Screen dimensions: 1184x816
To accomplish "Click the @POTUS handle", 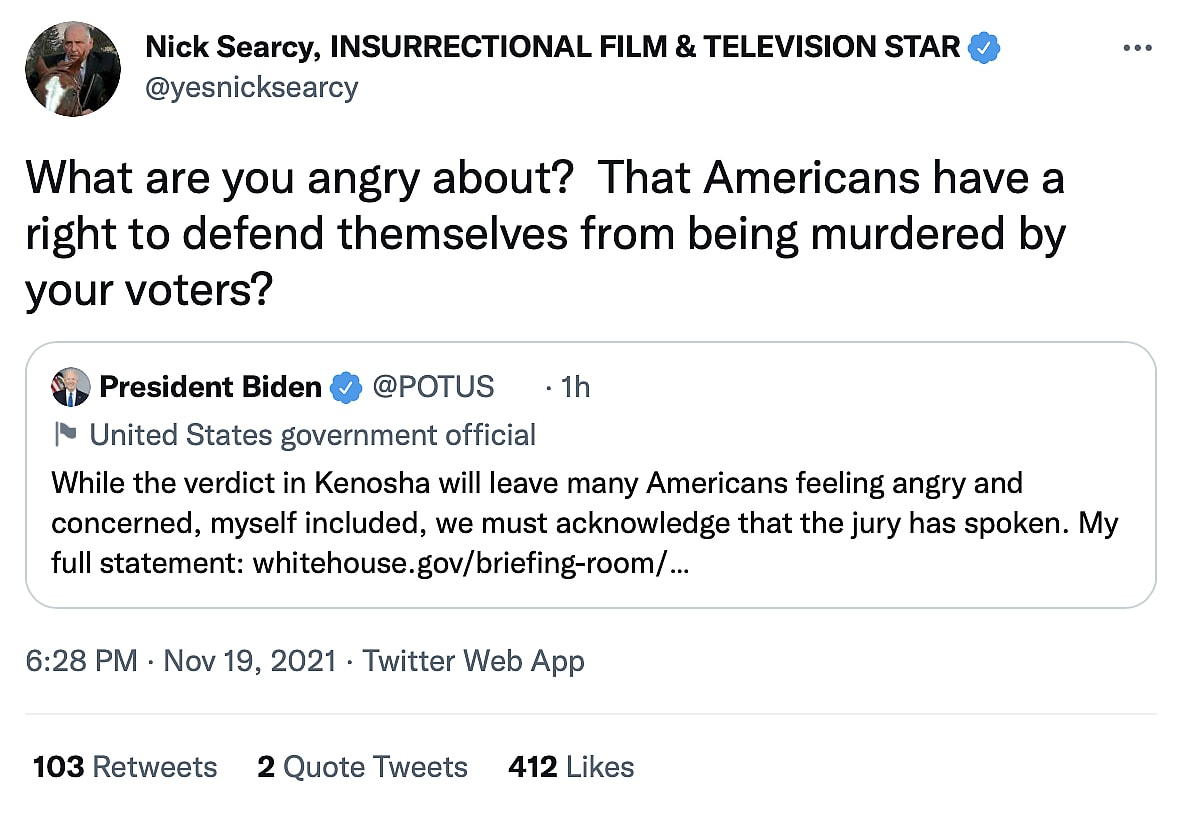I will click(x=433, y=387).
